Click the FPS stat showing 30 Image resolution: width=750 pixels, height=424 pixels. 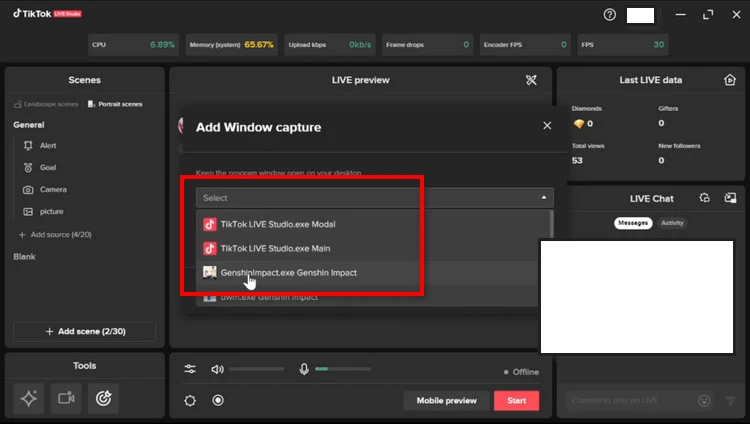click(623, 45)
